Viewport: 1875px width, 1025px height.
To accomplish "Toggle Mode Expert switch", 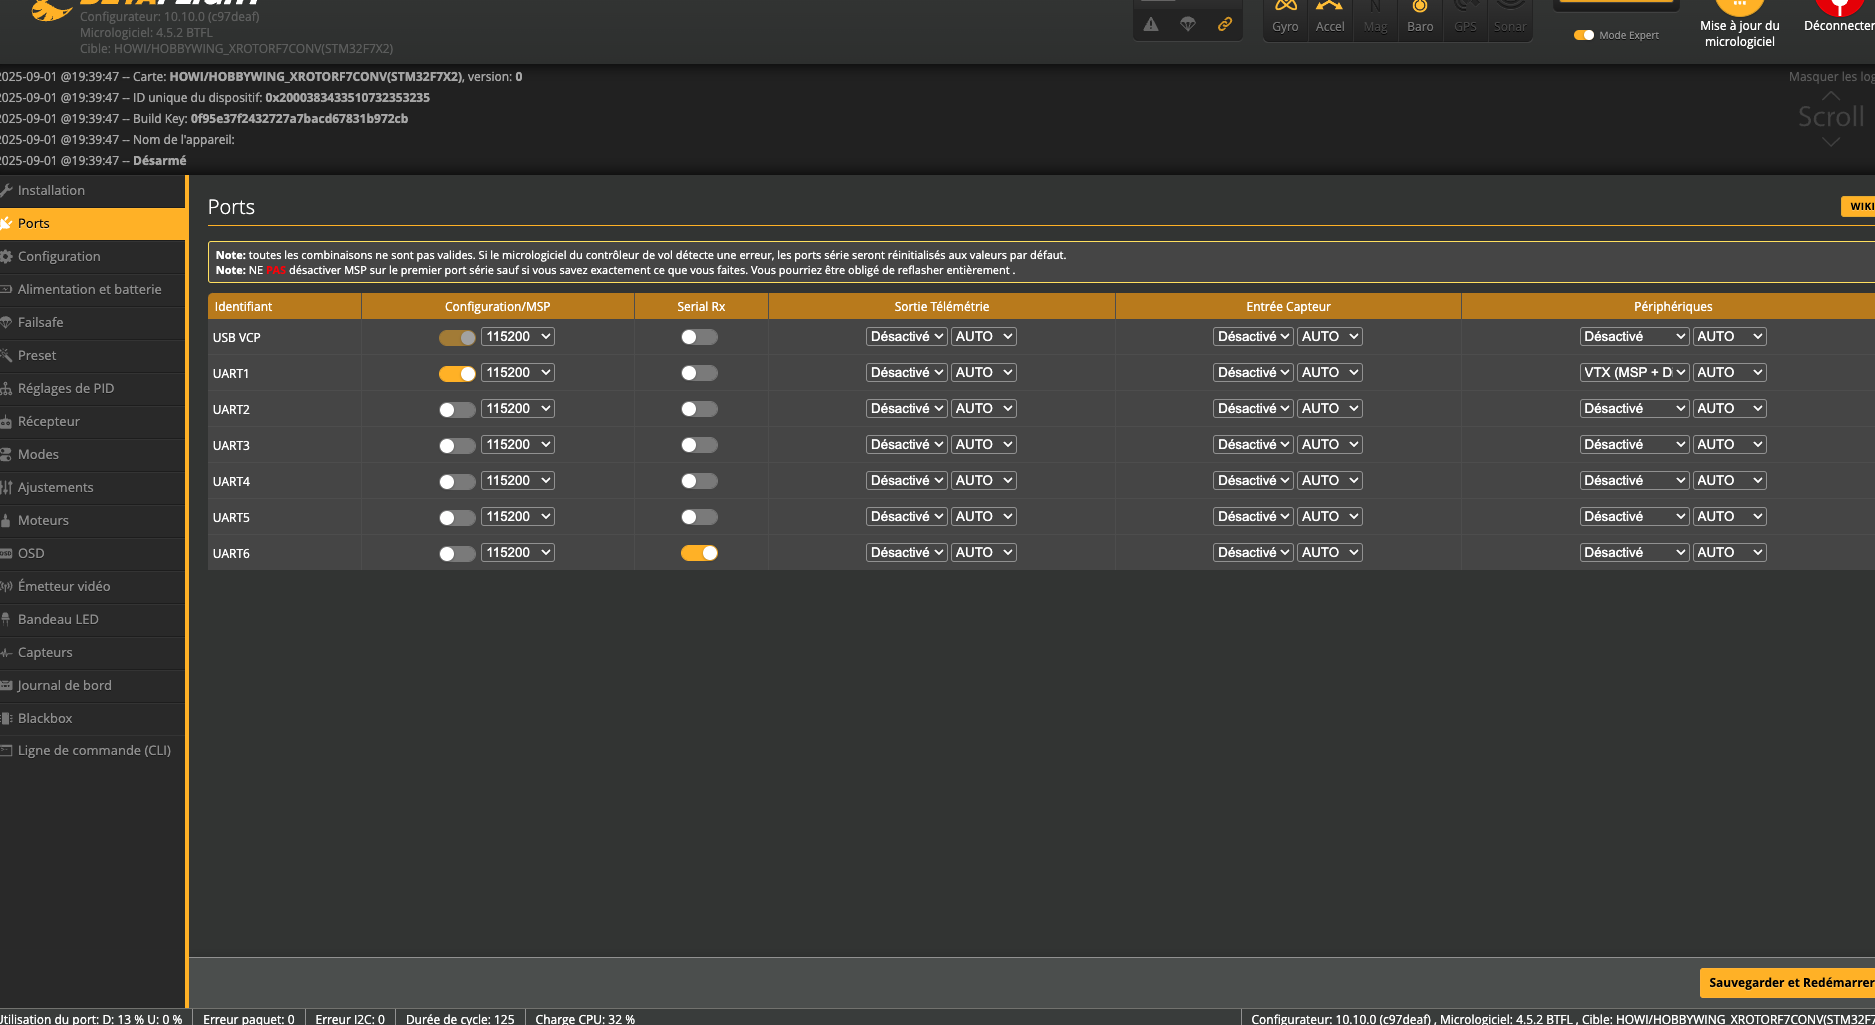I will pos(1584,35).
